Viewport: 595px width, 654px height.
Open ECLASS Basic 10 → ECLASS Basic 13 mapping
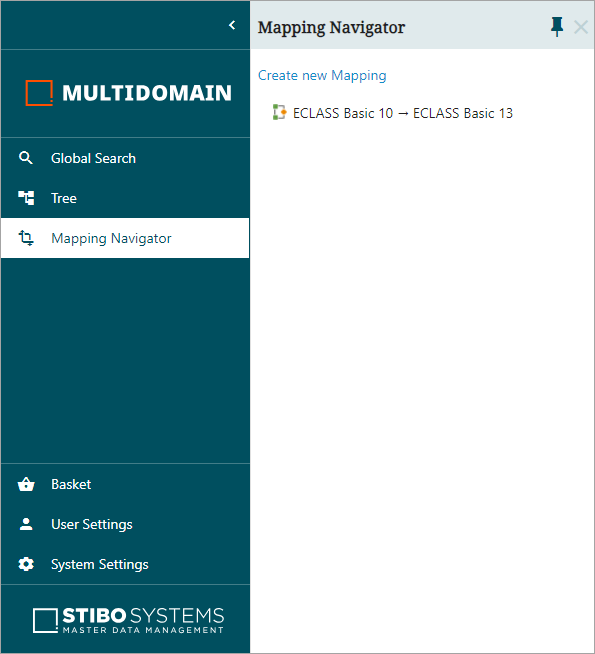[403, 113]
